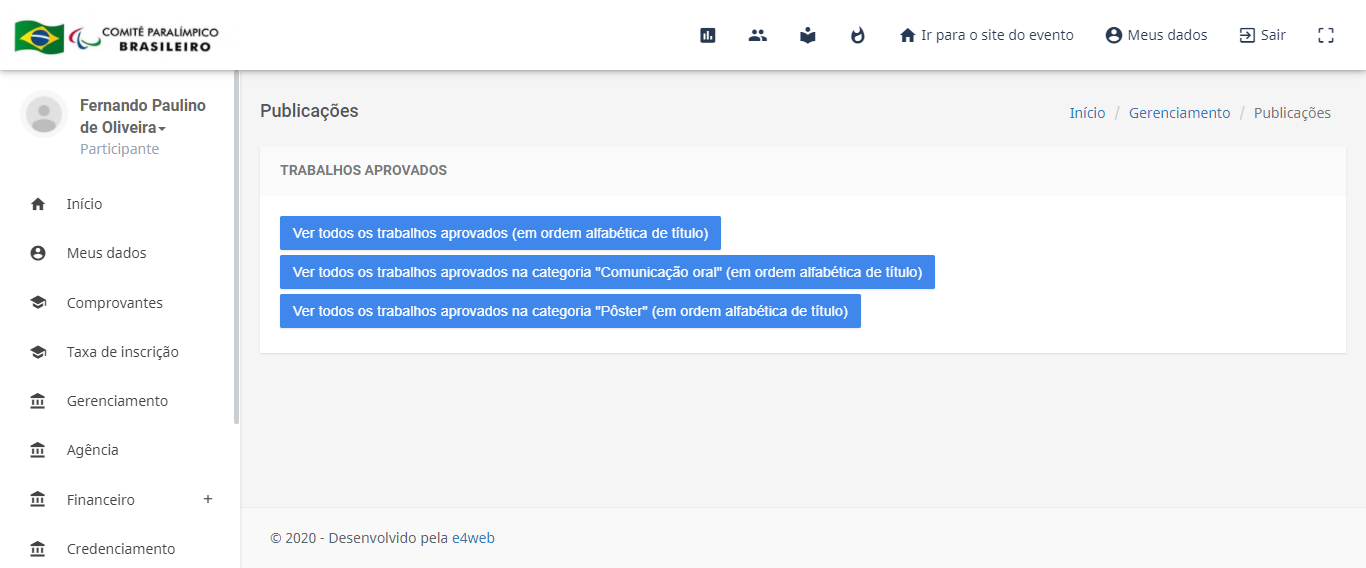
Task: View approved works in "Comunicação oral" category
Action: click(607, 272)
